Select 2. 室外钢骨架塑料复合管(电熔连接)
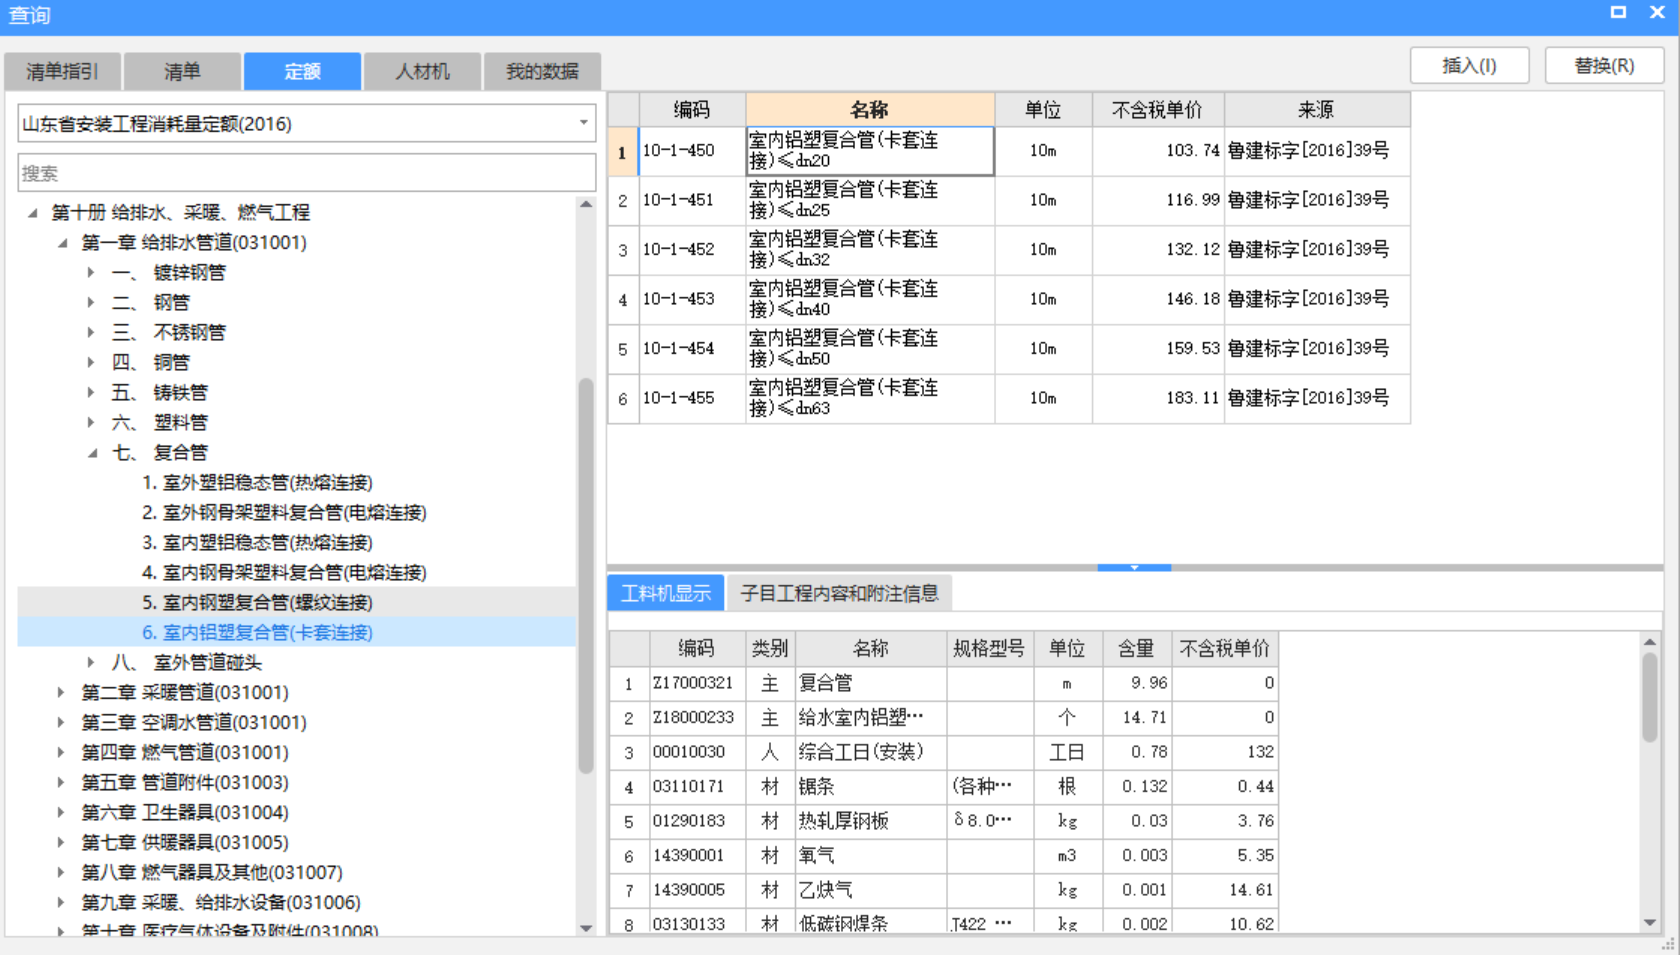Image resolution: width=1680 pixels, height=955 pixels. pos(284,512)
